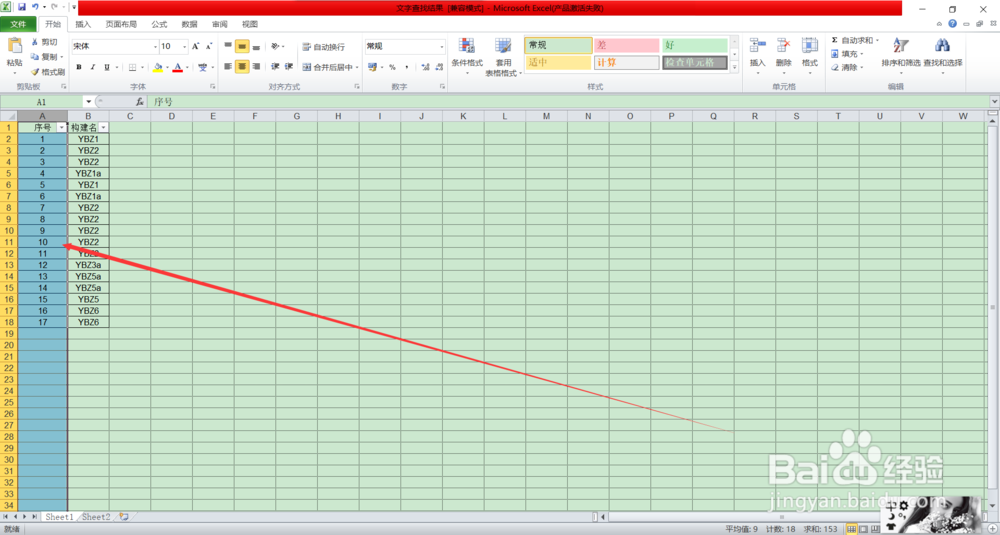Open the font size dropdown

(186, 47)
